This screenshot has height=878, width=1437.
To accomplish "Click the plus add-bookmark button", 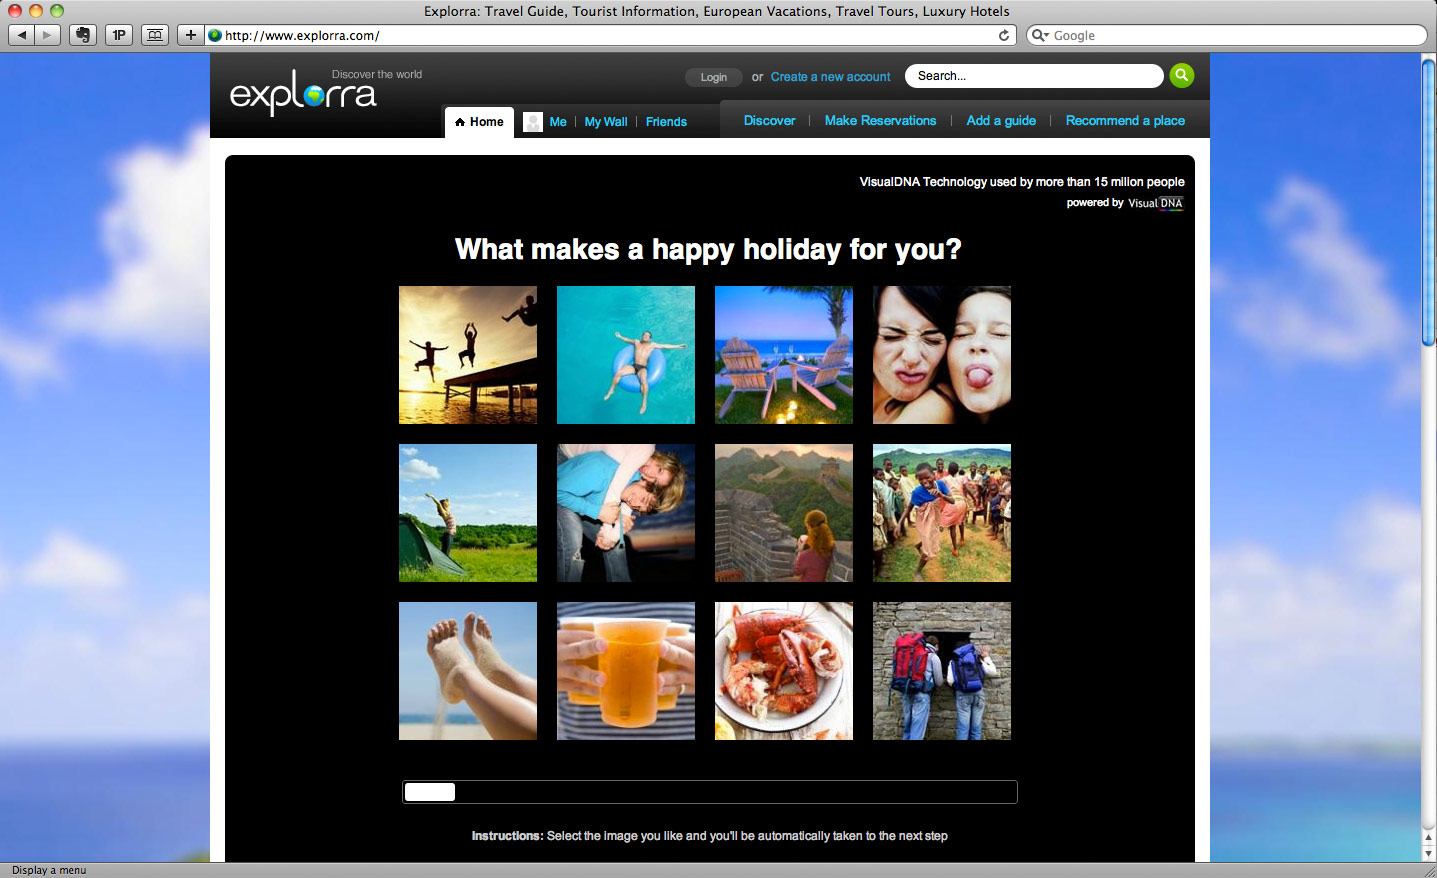I will (190, 35).
